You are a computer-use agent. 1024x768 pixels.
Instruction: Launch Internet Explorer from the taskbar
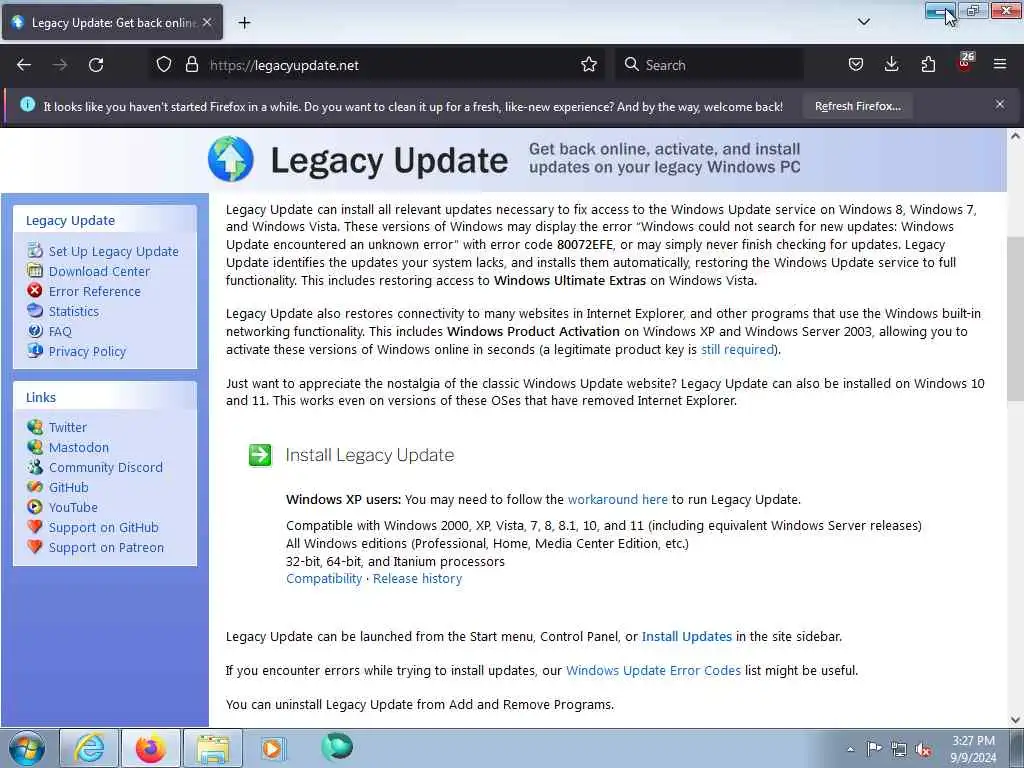click(89, 748)
